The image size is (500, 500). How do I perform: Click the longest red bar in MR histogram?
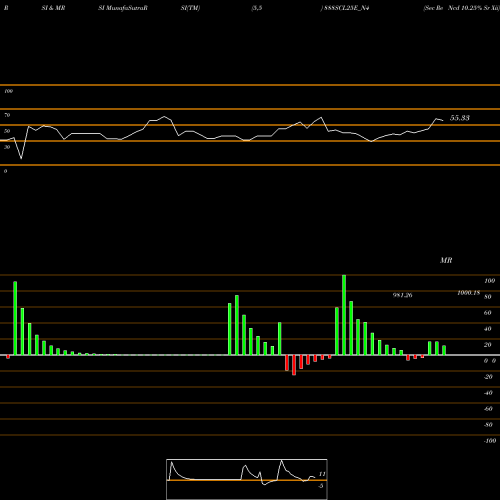click(294, 365)
